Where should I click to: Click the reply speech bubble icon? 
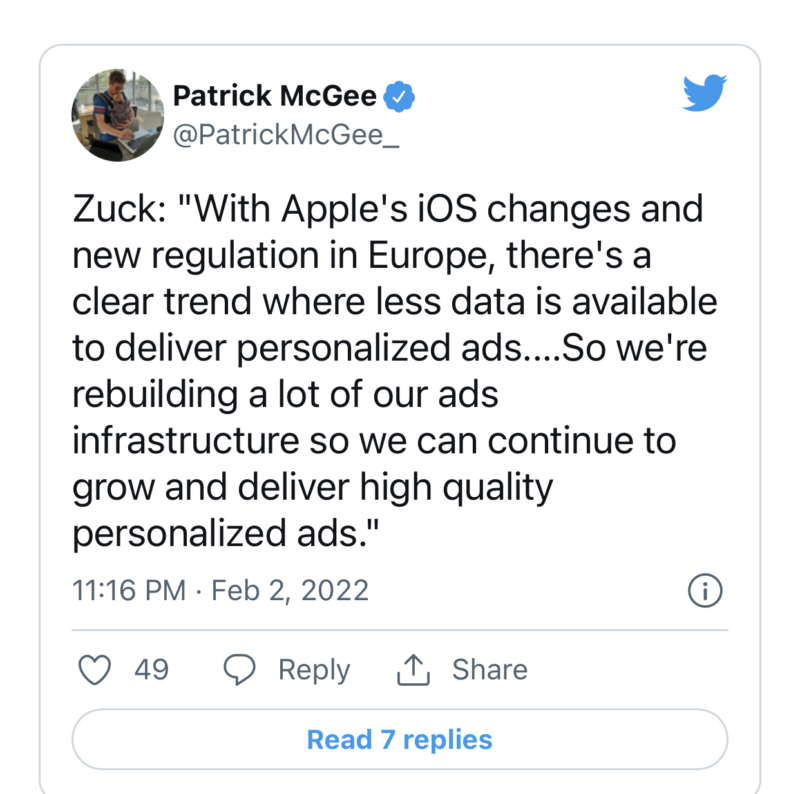click(239, 670)
